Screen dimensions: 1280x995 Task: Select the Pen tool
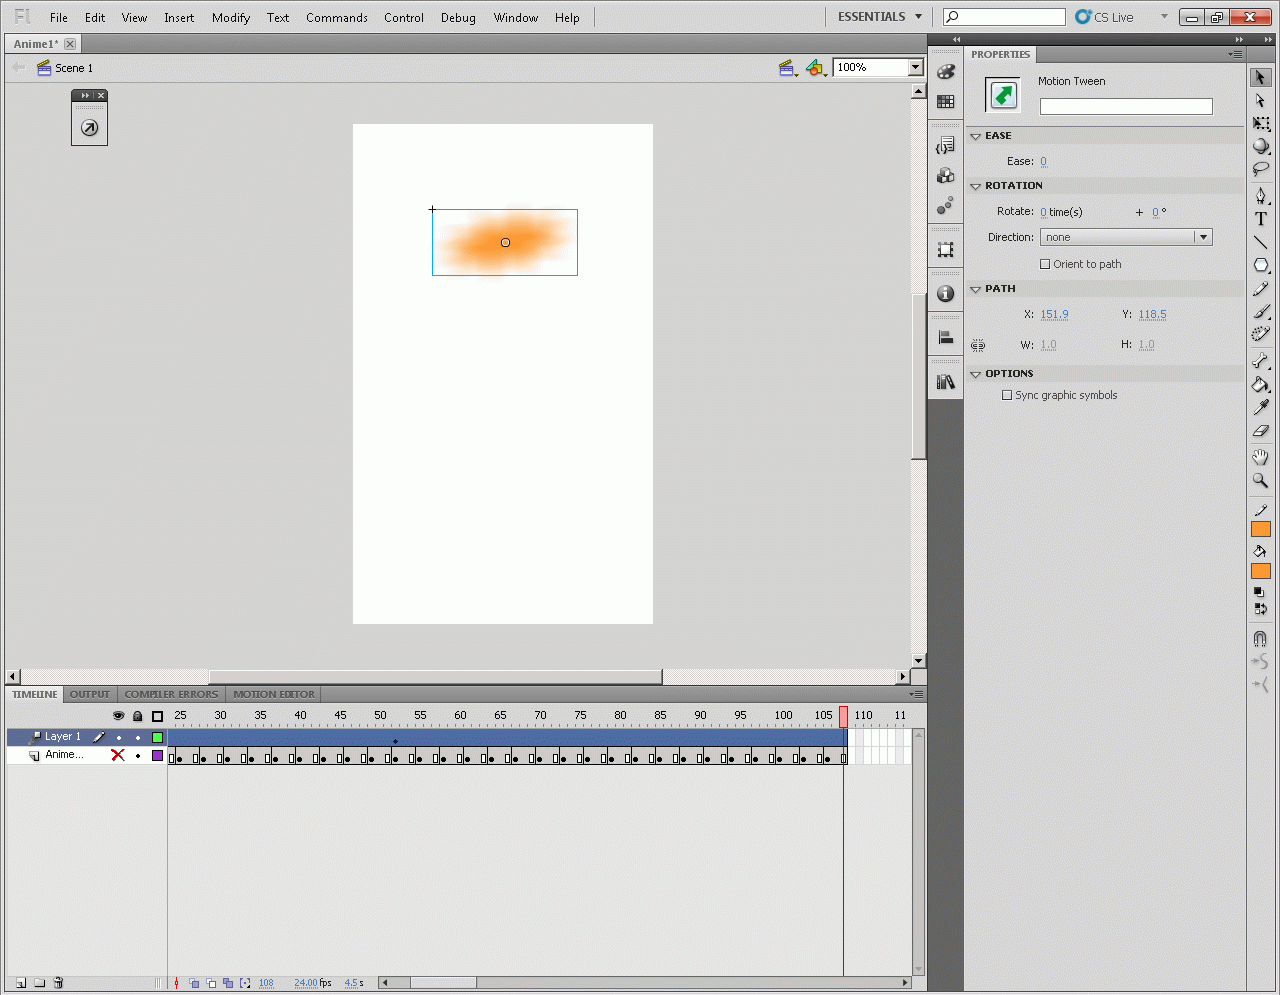click(x=1260, y=195)
